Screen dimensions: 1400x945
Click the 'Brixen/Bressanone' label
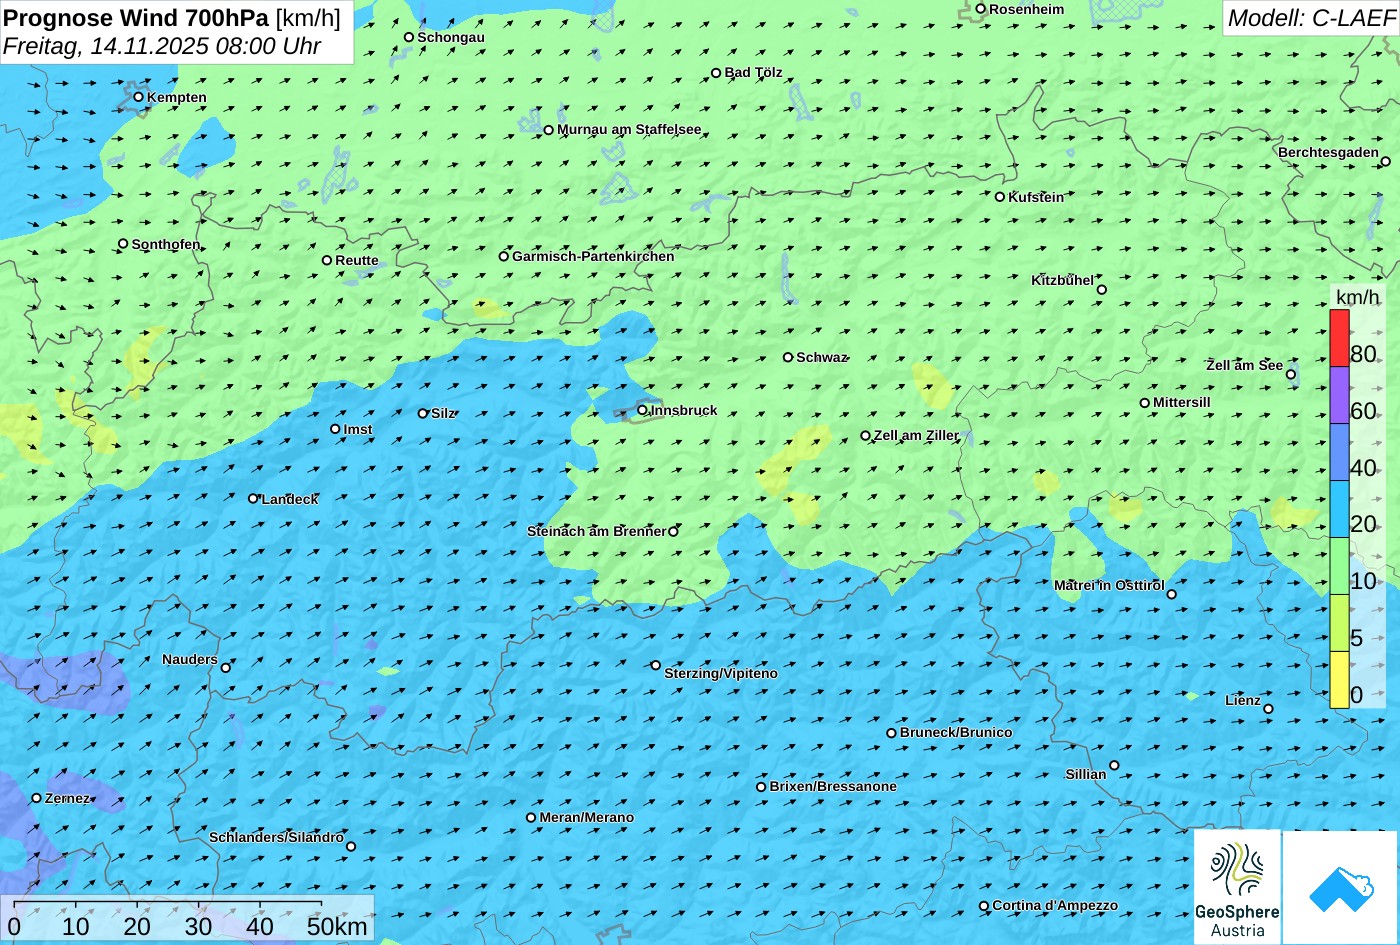[833, 786]
